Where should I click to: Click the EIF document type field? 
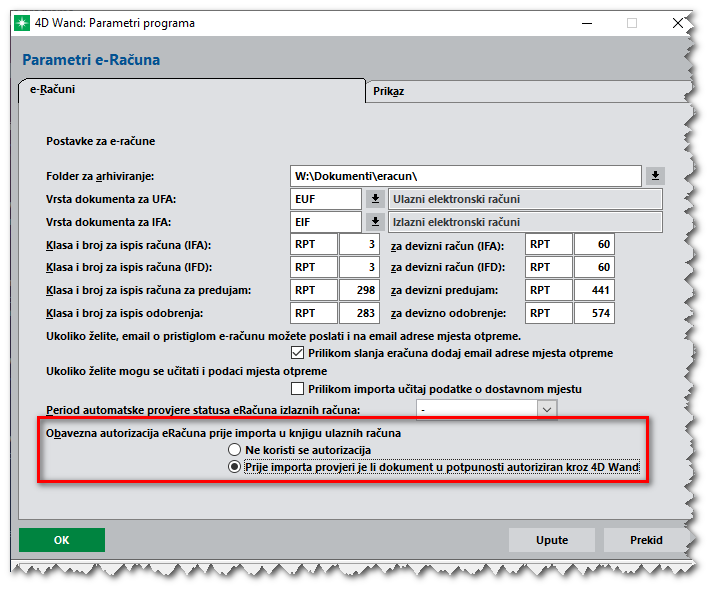(x=325, y=222)
